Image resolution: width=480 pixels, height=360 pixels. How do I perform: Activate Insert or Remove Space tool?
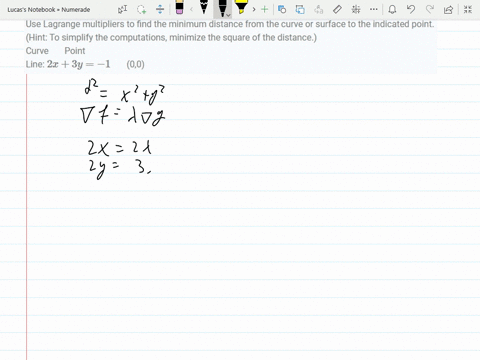pos(160,9)
